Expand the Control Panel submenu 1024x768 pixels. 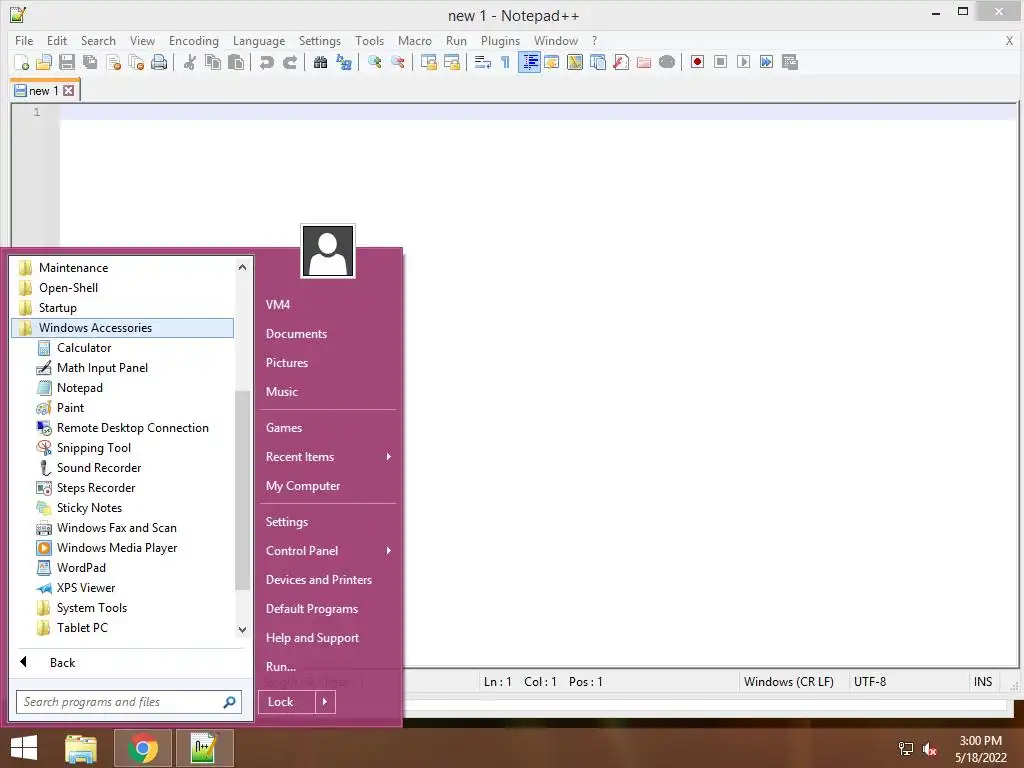coord(328,551)
